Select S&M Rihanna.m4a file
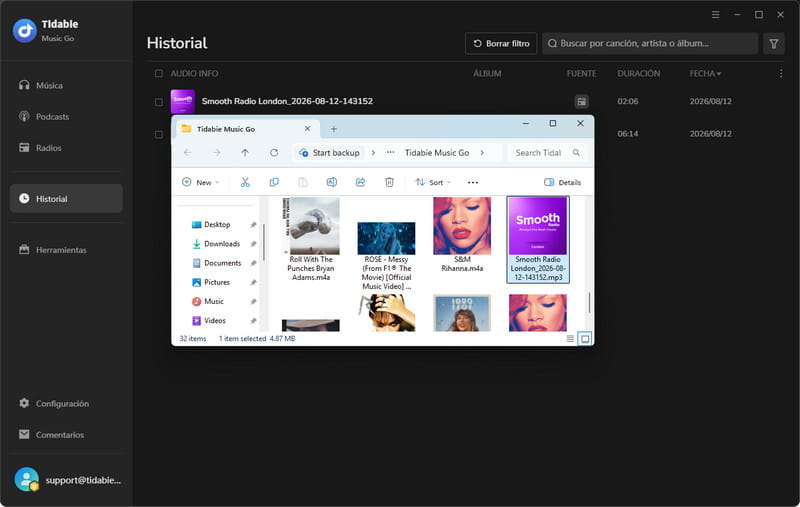Viewport: 800px width, 507px height. (x=462, y=235)
